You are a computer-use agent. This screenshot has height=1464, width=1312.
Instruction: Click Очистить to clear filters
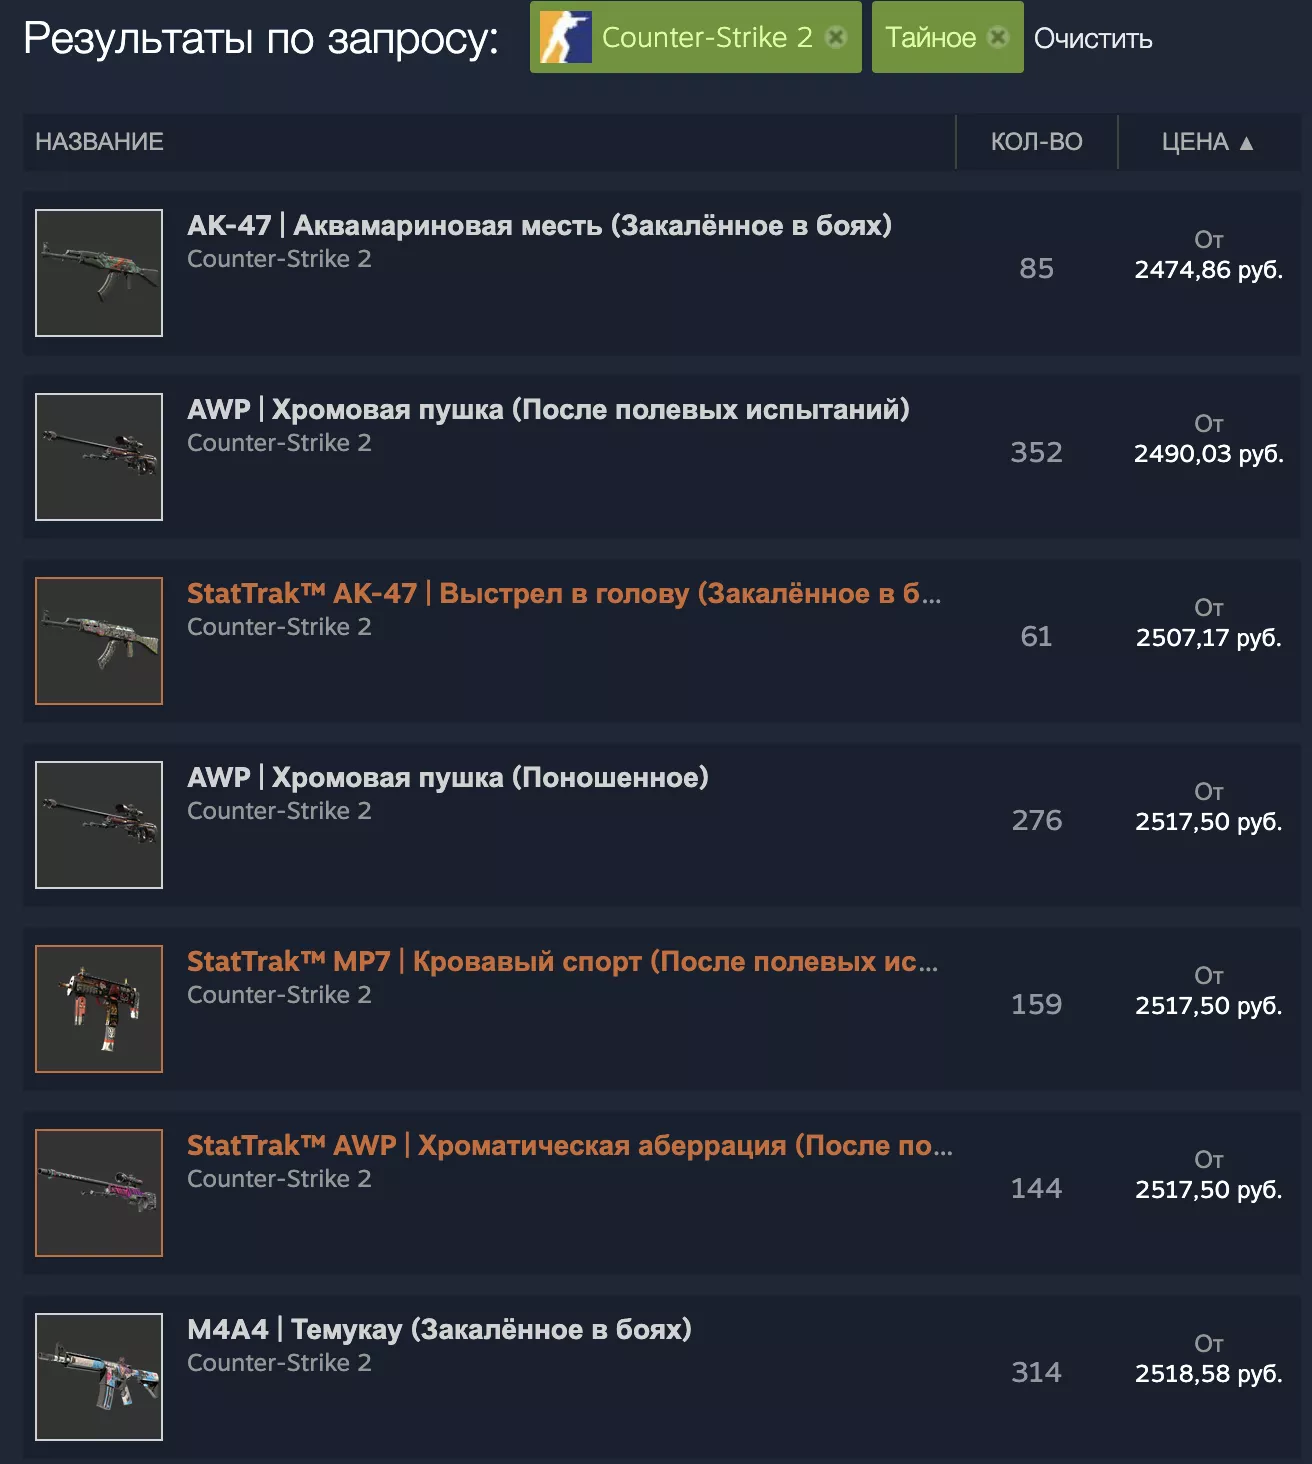coord(1093,39)
